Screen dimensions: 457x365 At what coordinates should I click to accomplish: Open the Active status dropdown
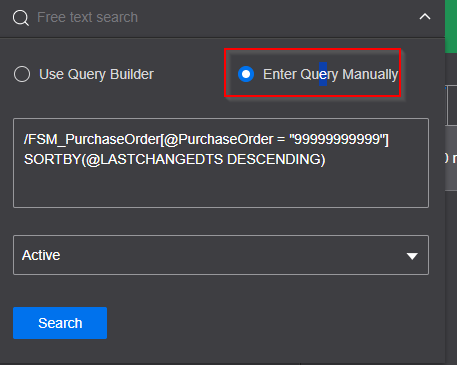point(221,255)
